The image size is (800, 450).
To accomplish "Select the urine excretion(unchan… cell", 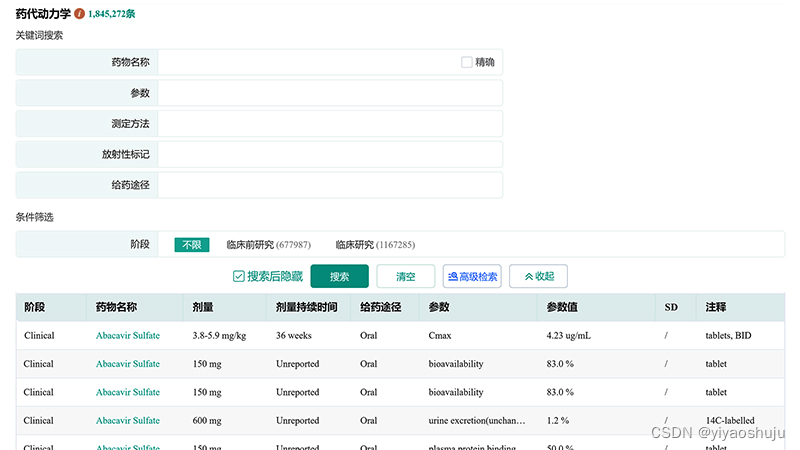I will 477,421.
